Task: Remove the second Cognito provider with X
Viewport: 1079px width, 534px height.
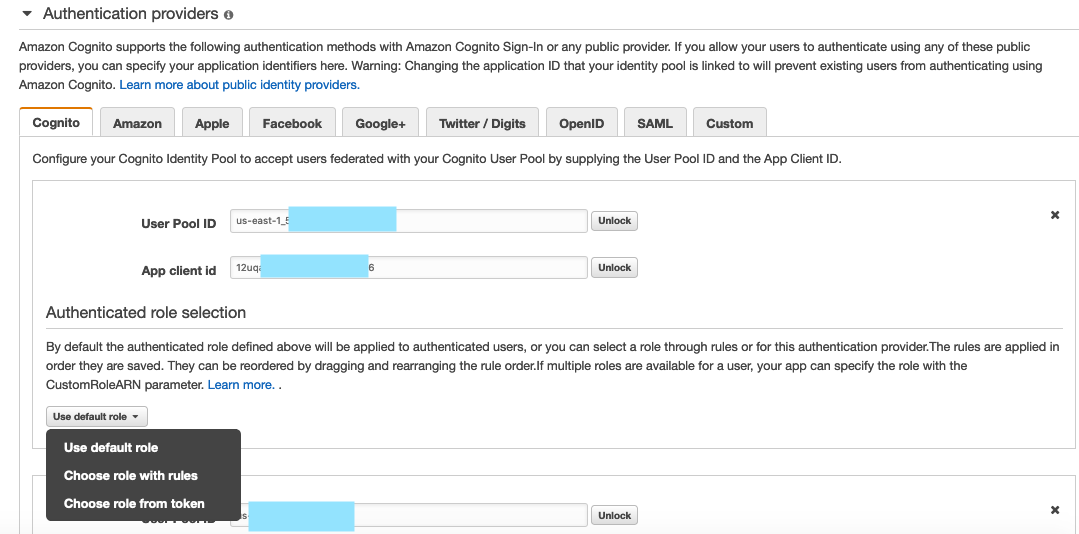Action: (x=1054, y=510)
